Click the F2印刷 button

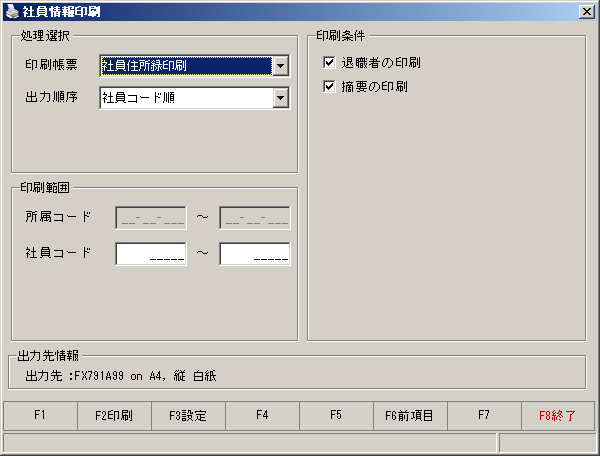click(x=114, y=415)
